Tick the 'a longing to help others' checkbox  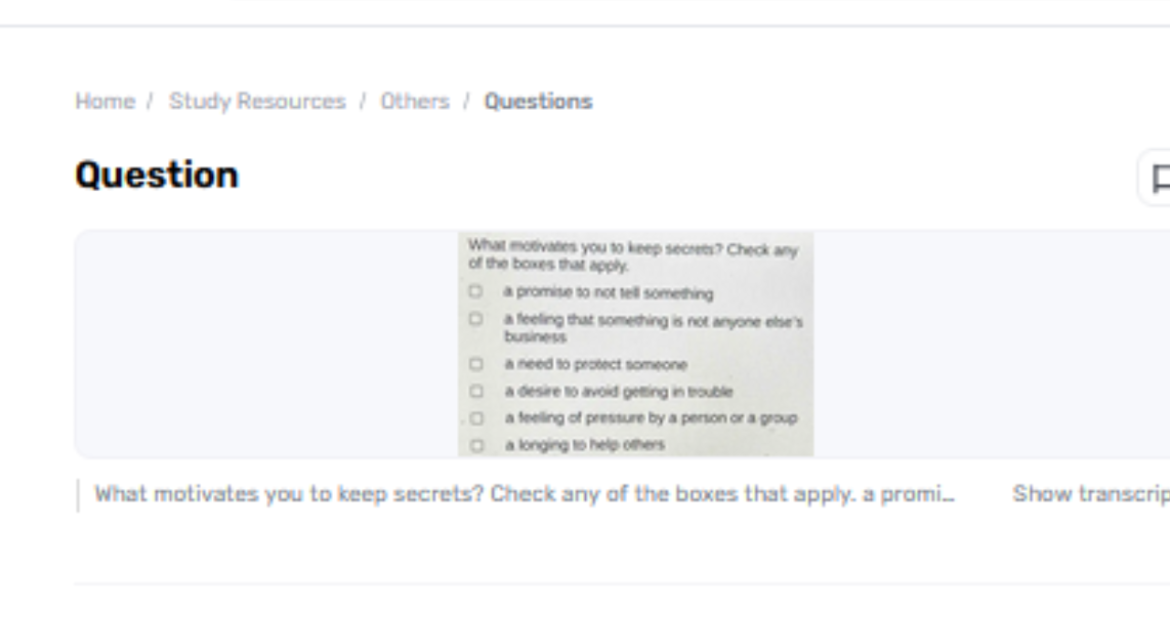tap(476, 445)
